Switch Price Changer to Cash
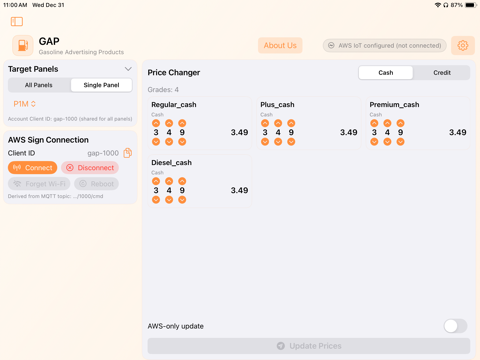 tap(386, 72)
